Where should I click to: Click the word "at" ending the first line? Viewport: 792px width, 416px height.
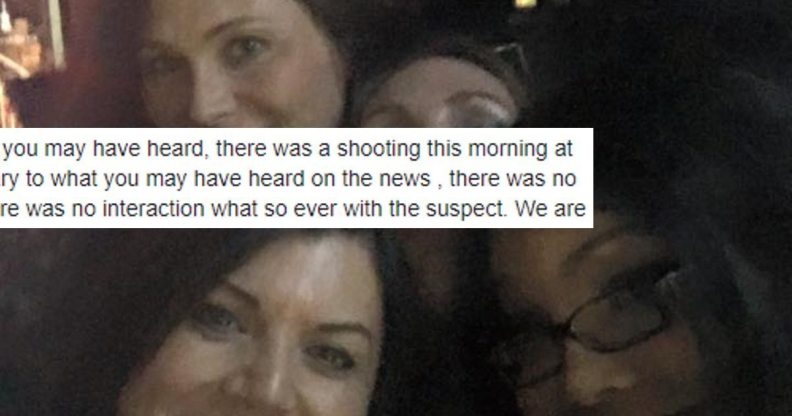[x=564, y=149]
